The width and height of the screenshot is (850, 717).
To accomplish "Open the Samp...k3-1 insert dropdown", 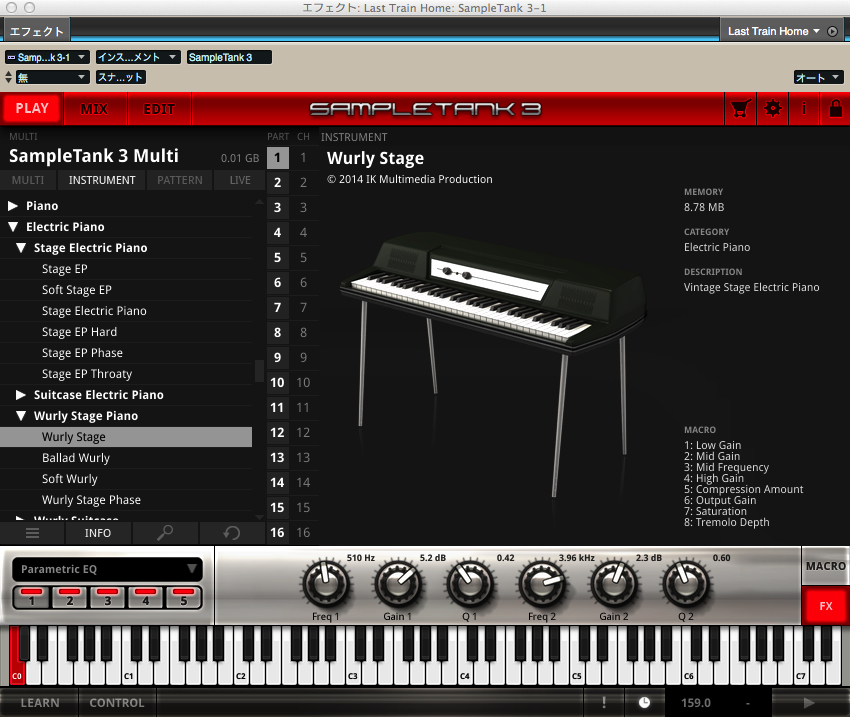I will [x=47, y=57].
